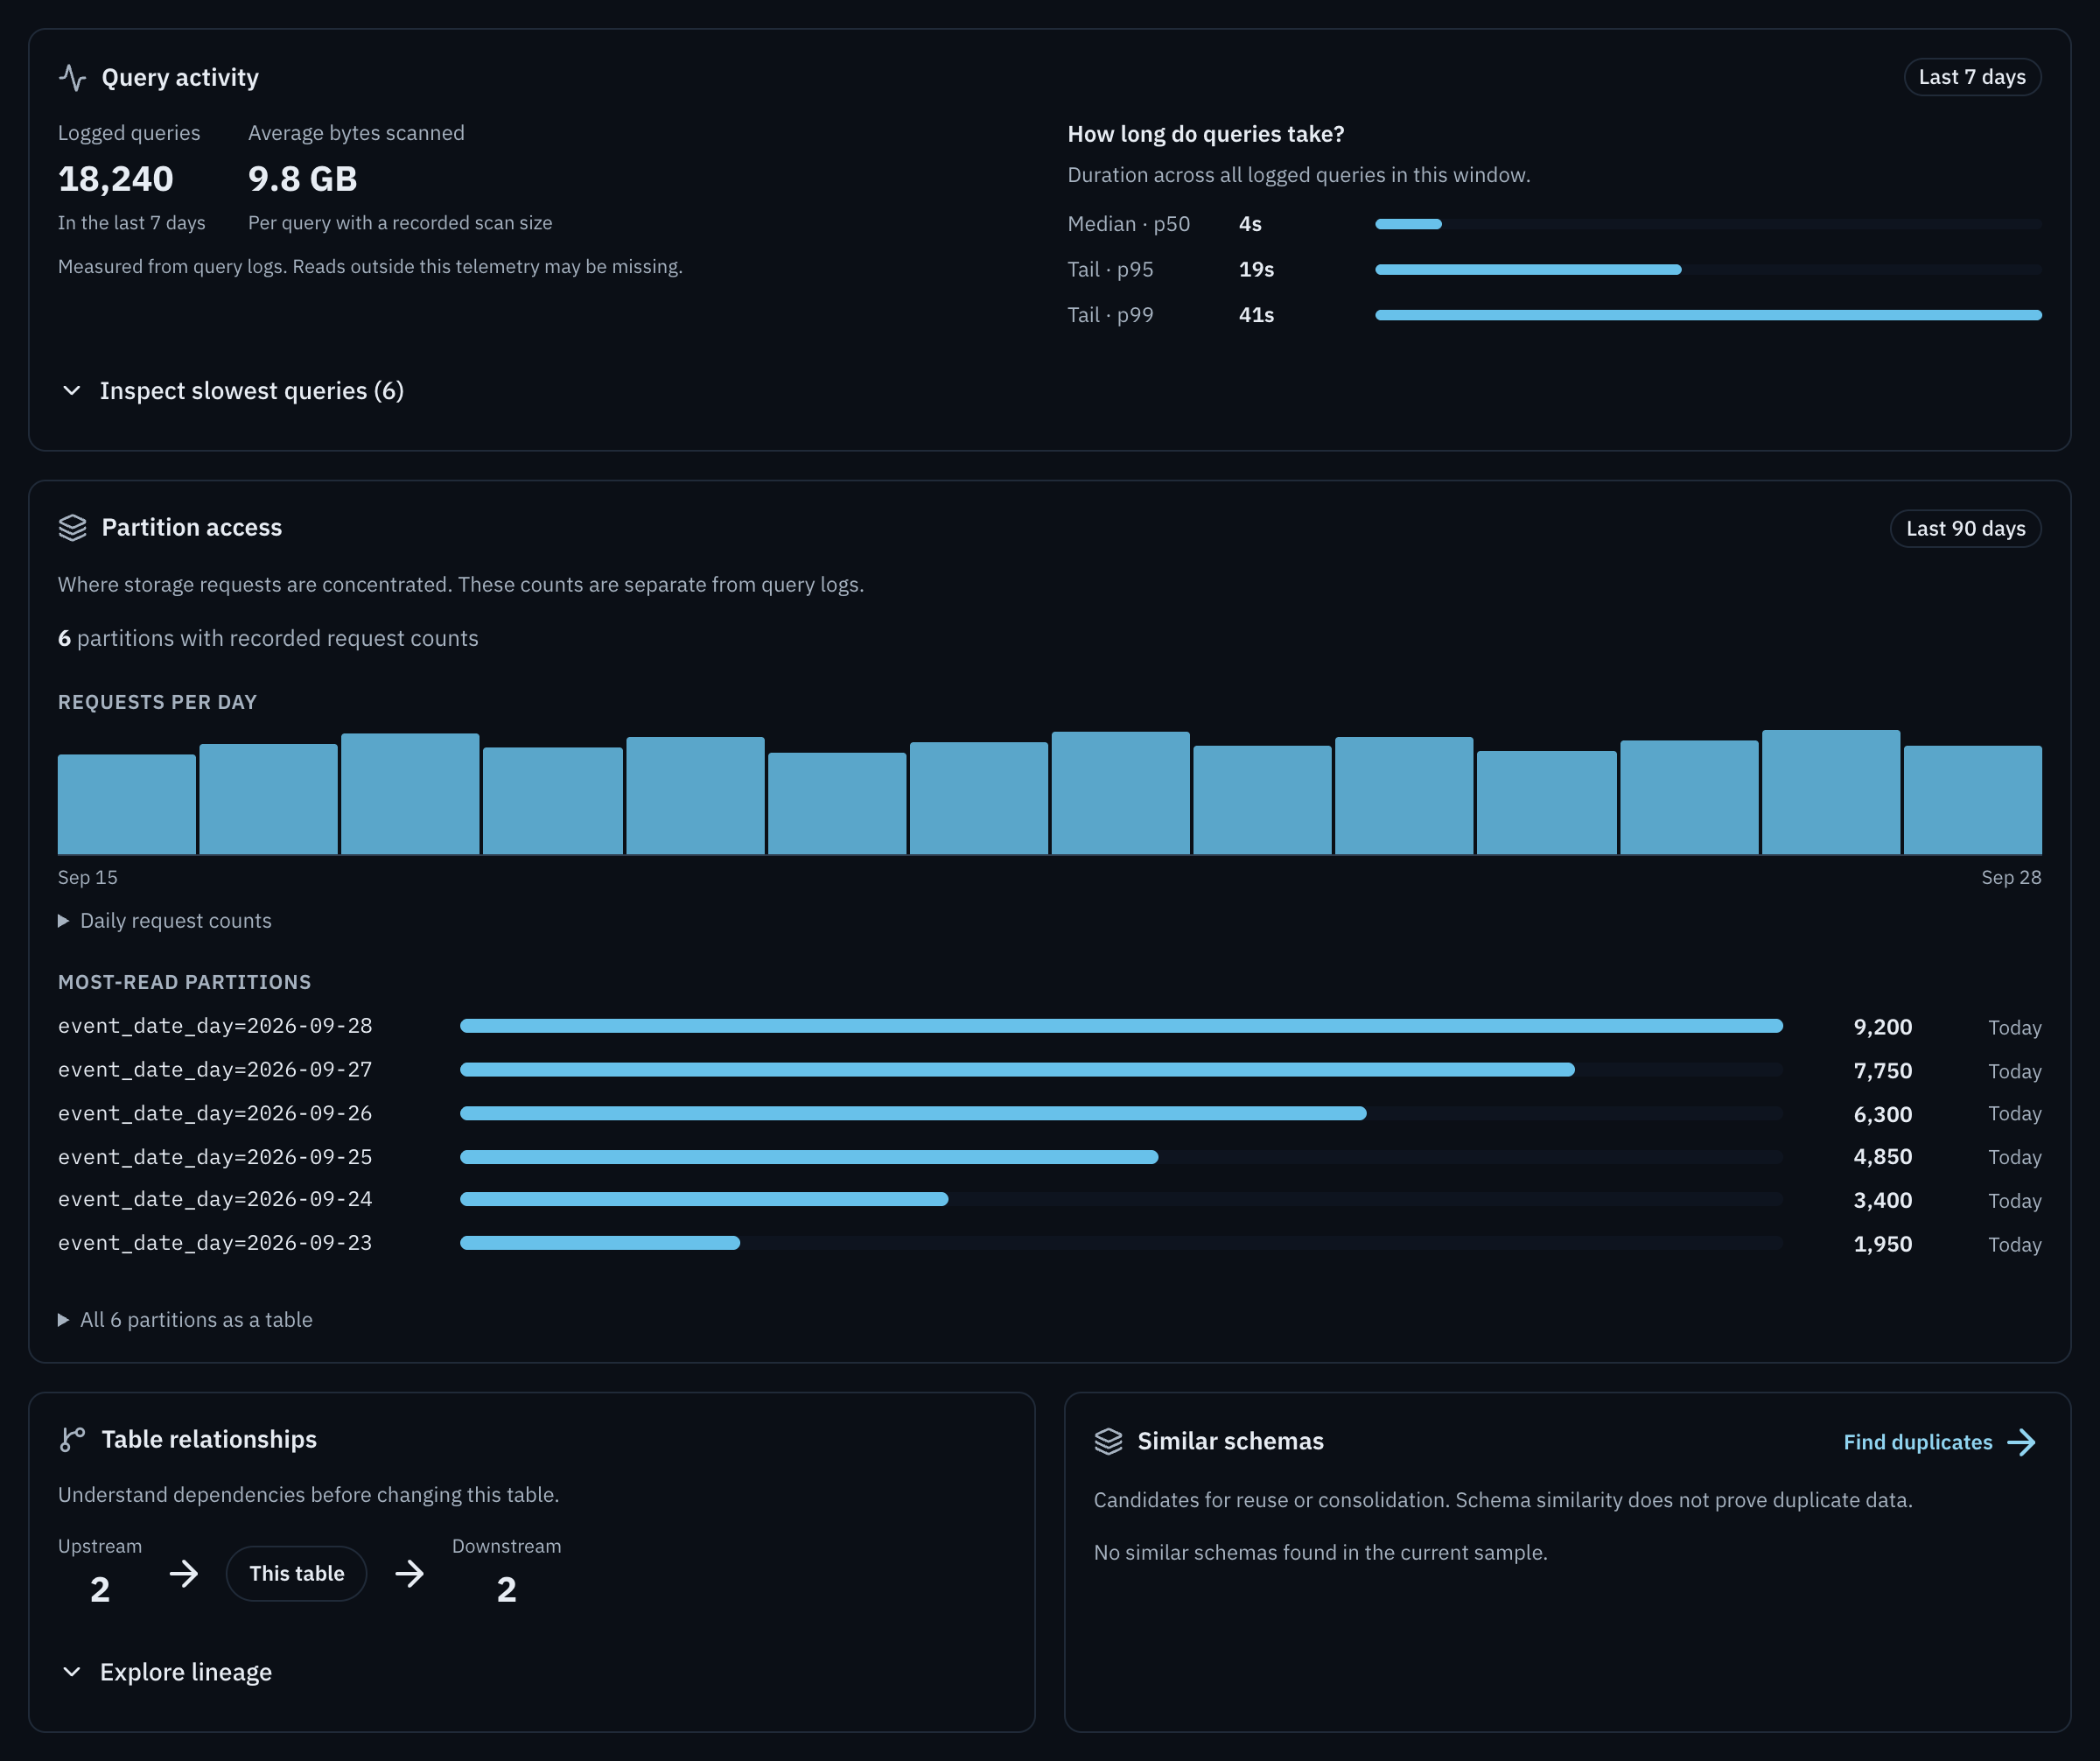Screen dimensions: 2100x1761
Task: Click the first requests-per-day bar for Sep 15
Action: [127, 804]
